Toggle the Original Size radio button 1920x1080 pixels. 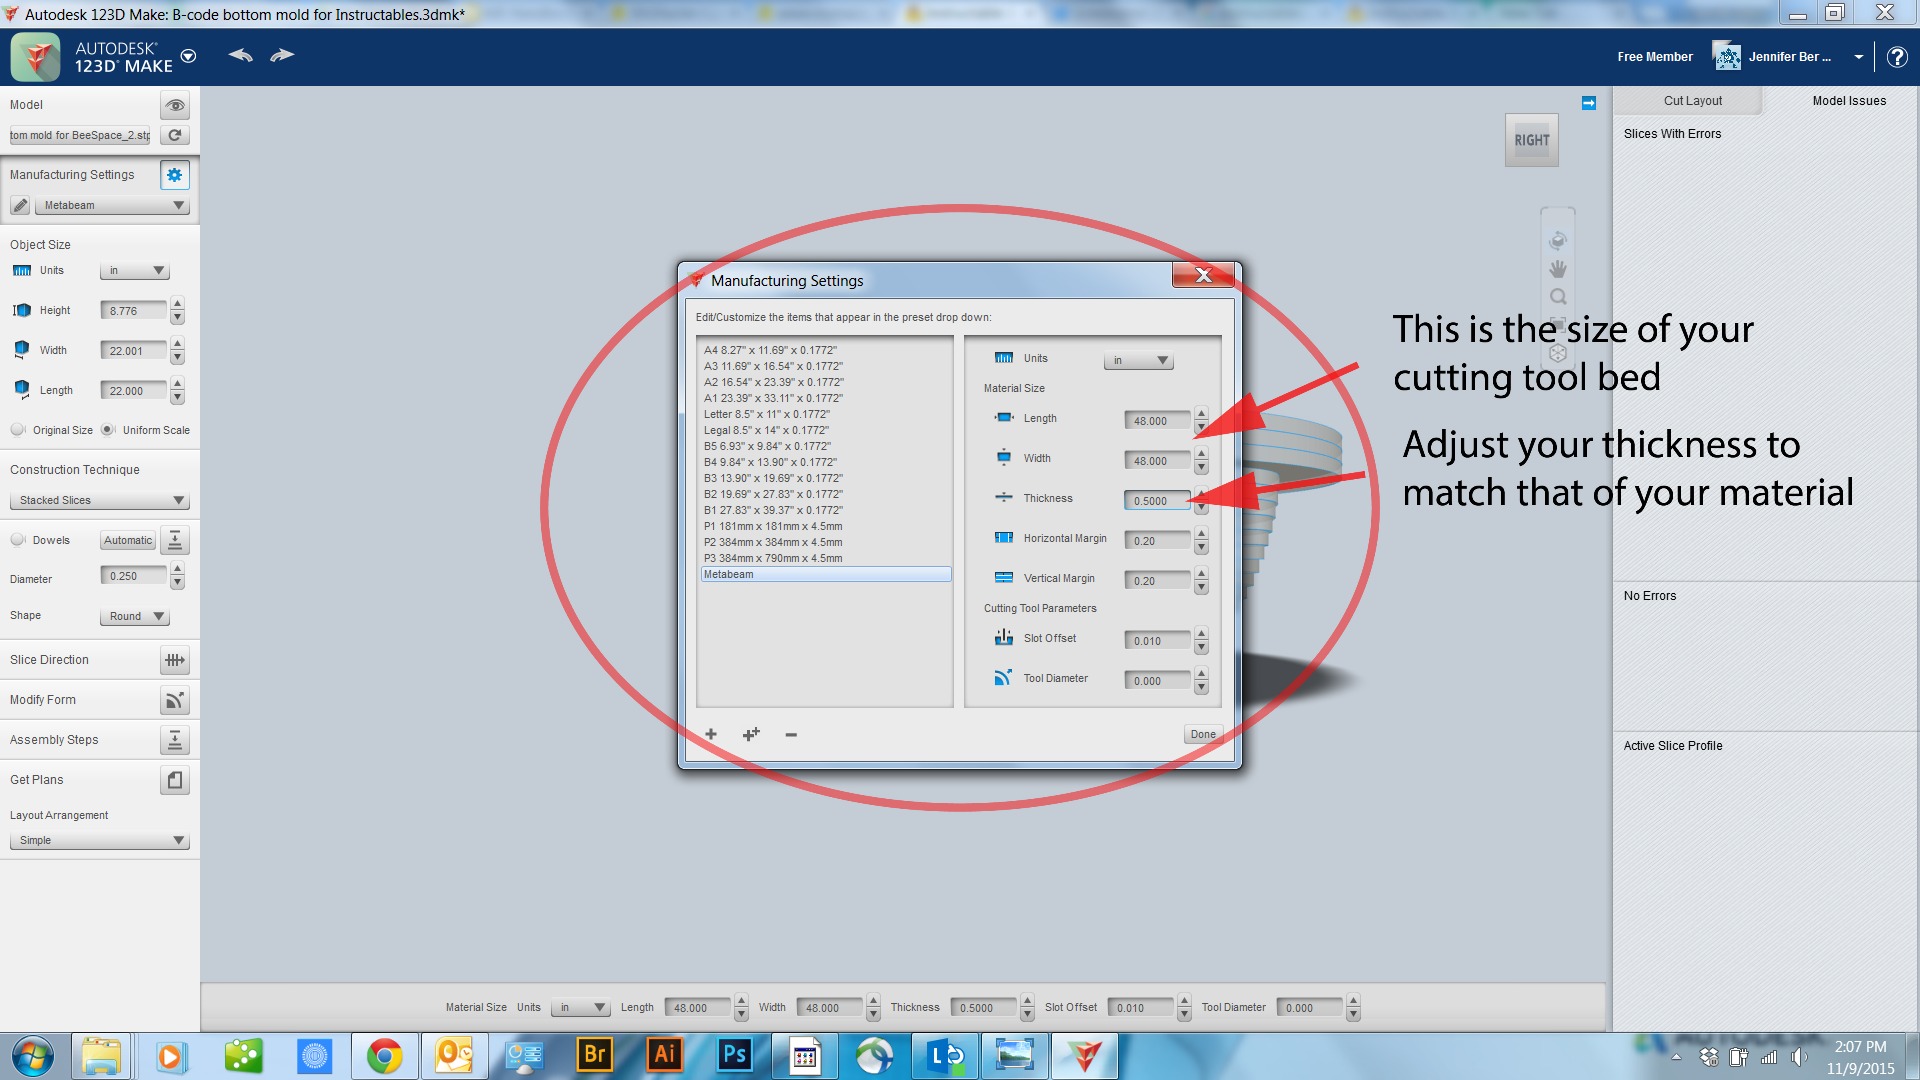pos(18,429)
